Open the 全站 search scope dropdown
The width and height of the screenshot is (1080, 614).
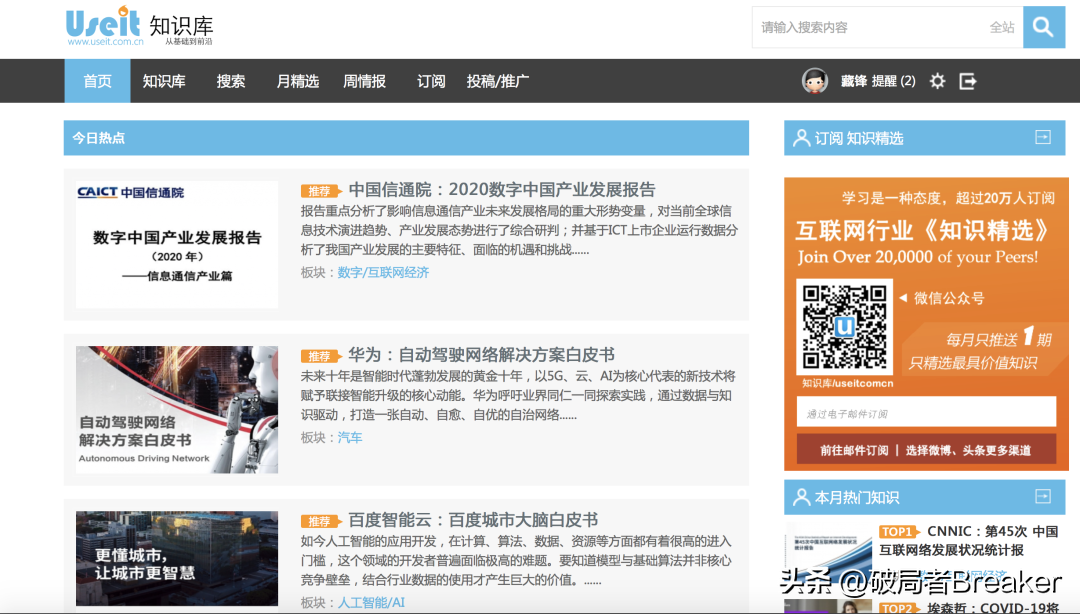coord(1002,27)
